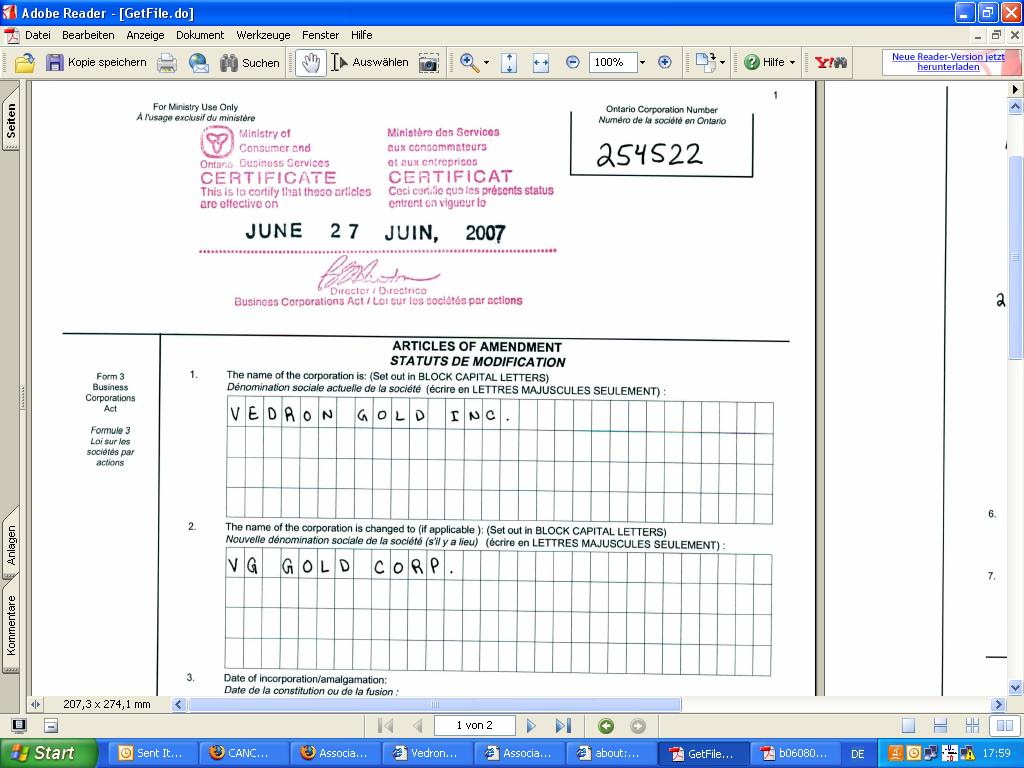Click the Windows Start button
This screenshot has height=768, width=1024.
[x=48, y=753]
